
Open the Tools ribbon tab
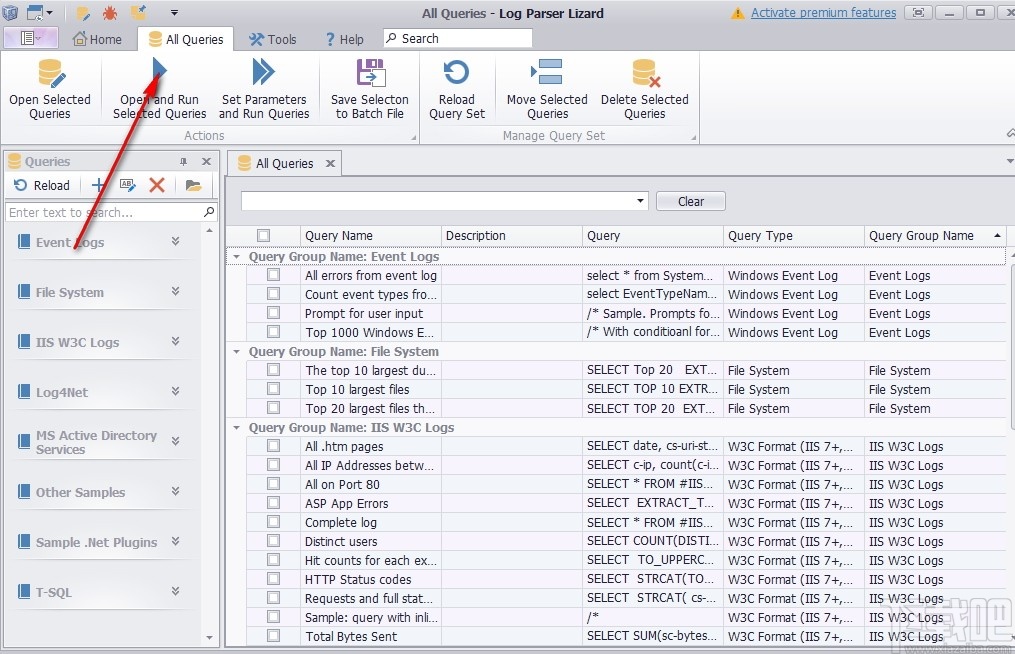point(272,40)
